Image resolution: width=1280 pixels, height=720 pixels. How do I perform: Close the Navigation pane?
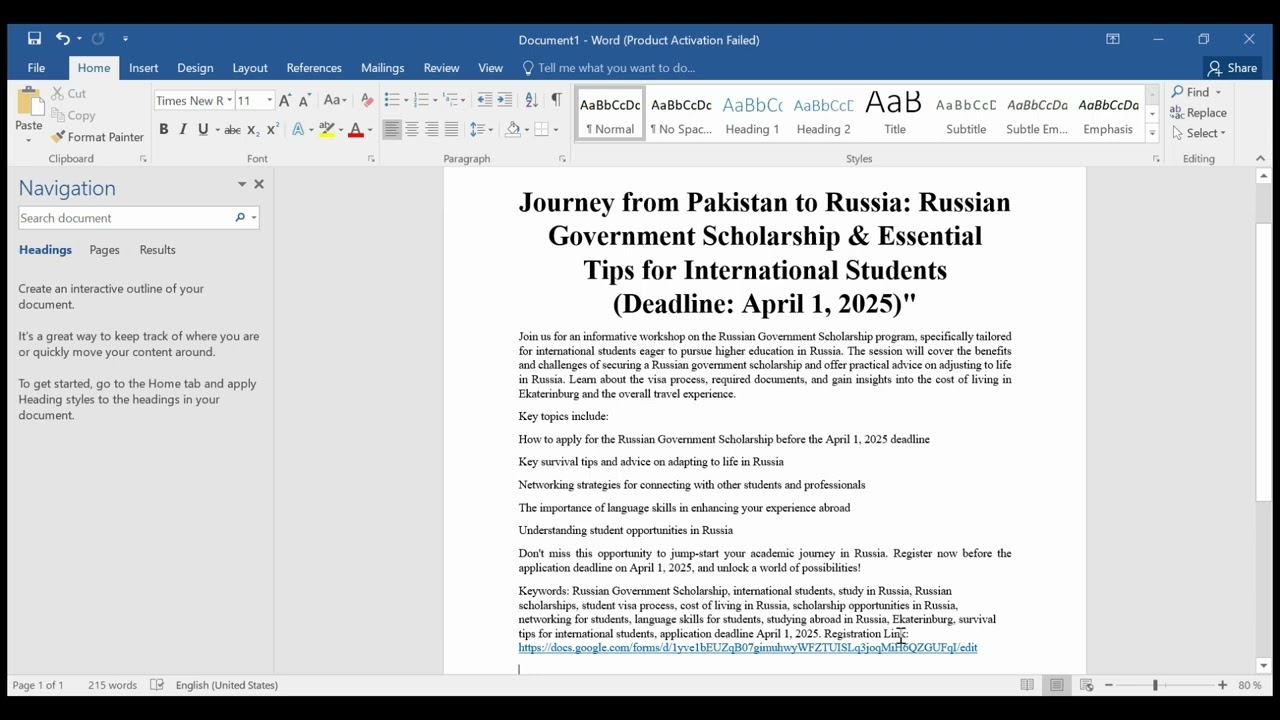[259, 184]
